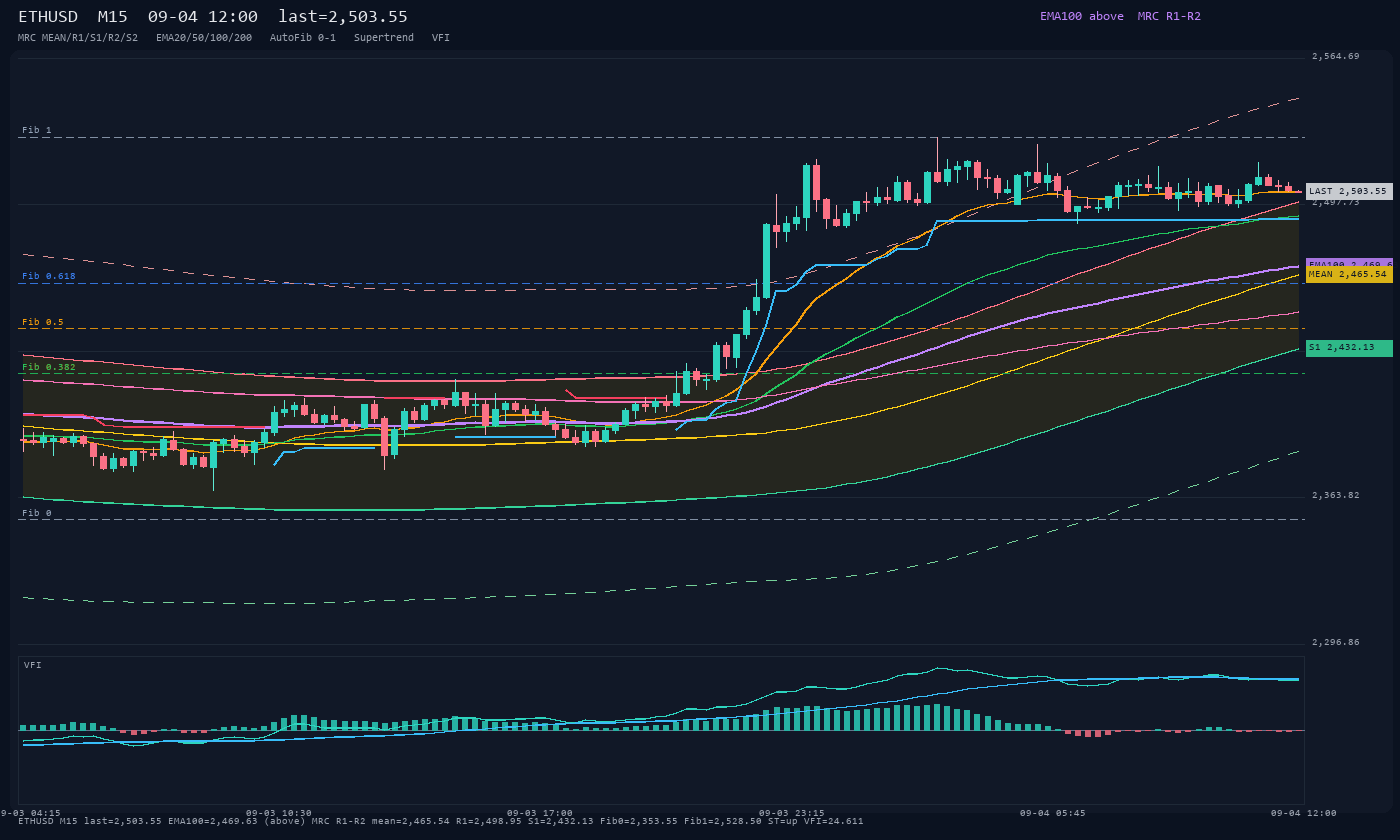This screenshot has width=1400, height=840.
Task: Click the 09-03 10:30 time axis label
Action: [x=279, y=813]
